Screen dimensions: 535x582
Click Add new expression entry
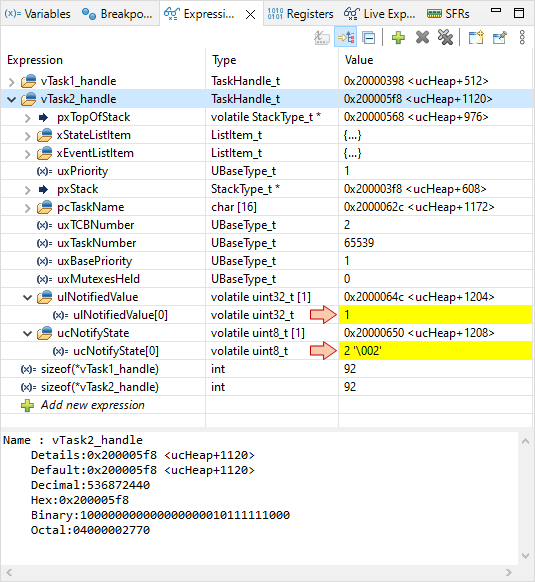(92, 405)
